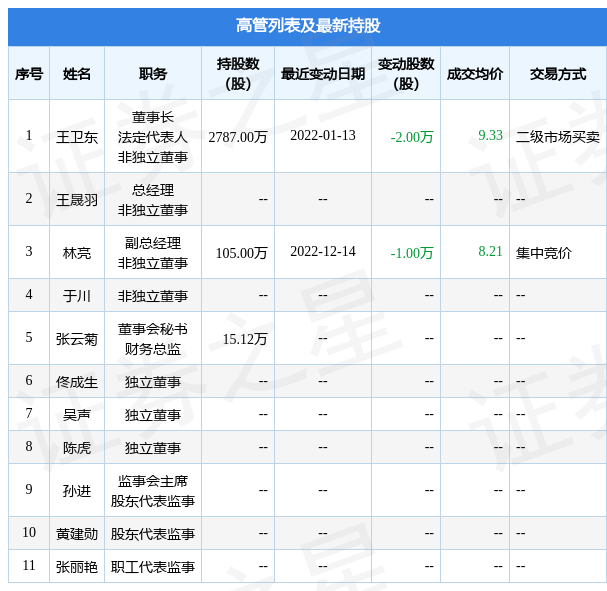Click the 总经理 position text
Screen dimensions: 607x591
tap(153, 190)
